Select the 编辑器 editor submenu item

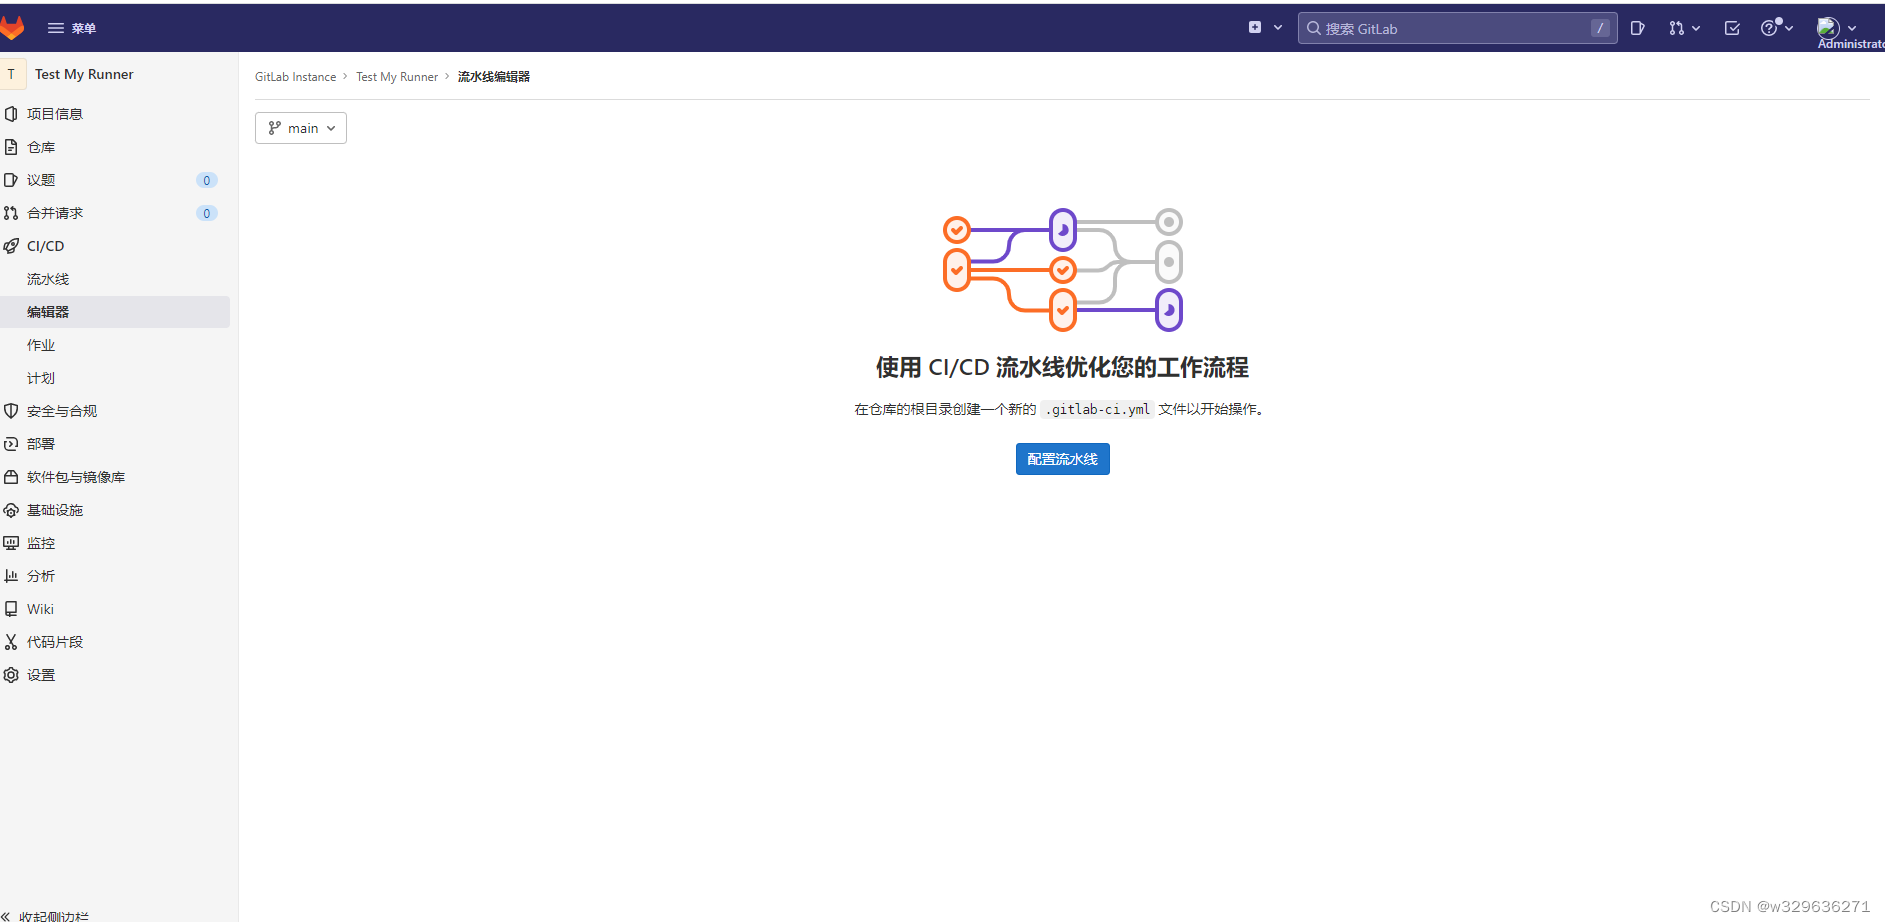coord(115,312)
